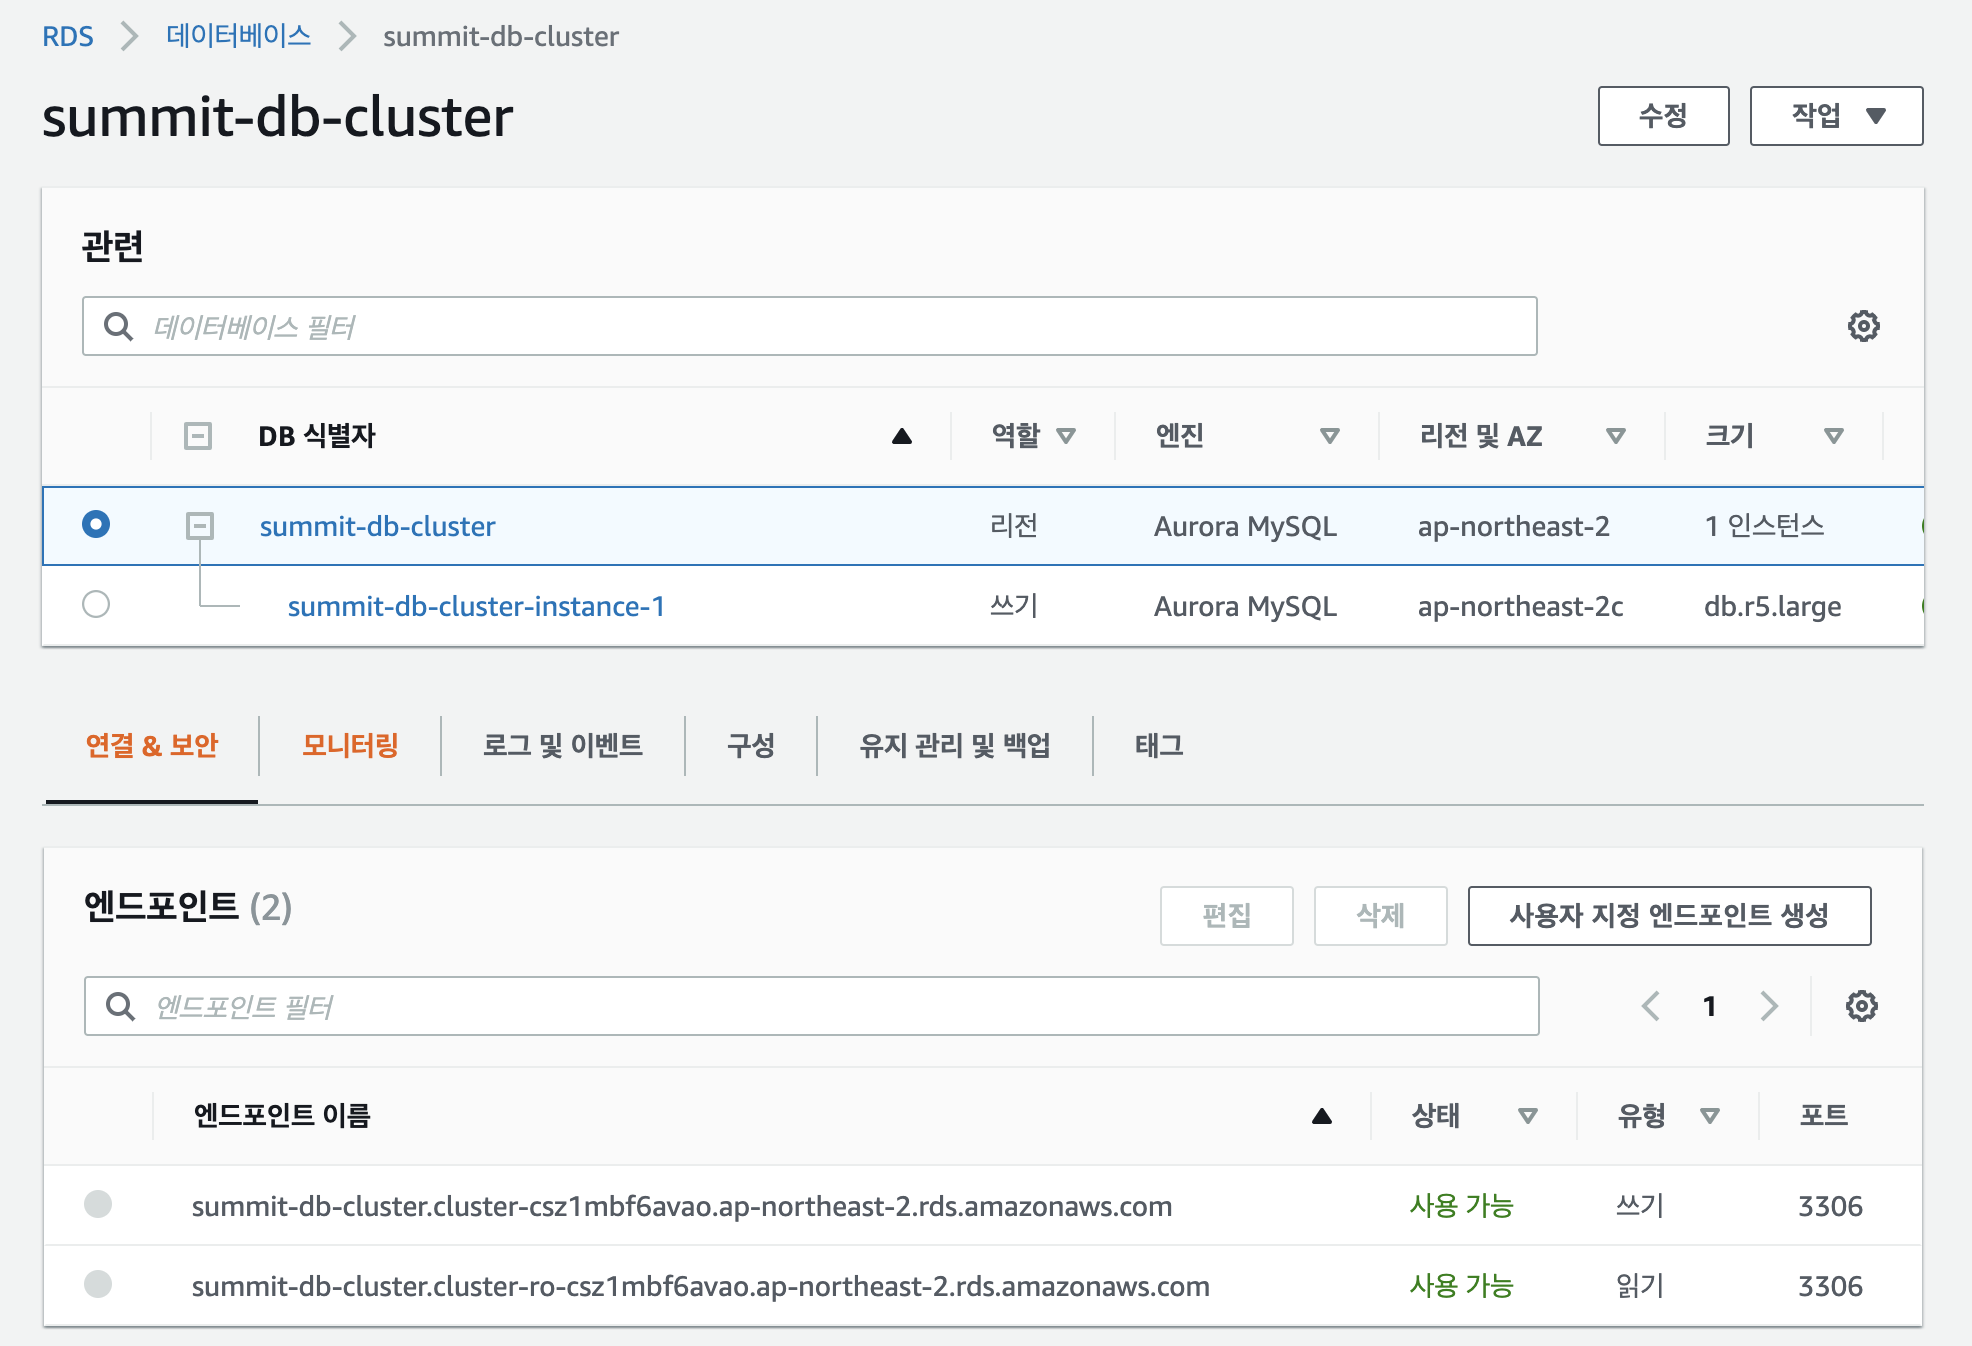Open the 로그 및 이벤트 tab
This screenshot has height=1346, width=1972.
[562, 745]
